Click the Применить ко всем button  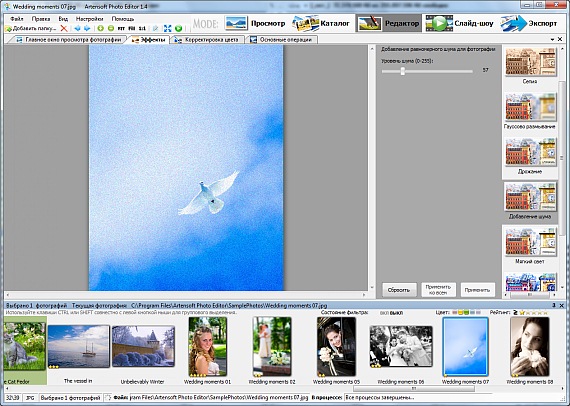point(438,290)
